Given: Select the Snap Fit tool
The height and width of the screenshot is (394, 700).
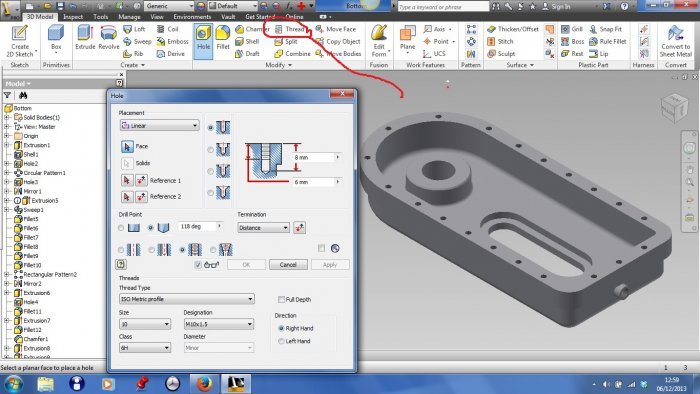Looking at the screenshot, I should tap(605, 29).
